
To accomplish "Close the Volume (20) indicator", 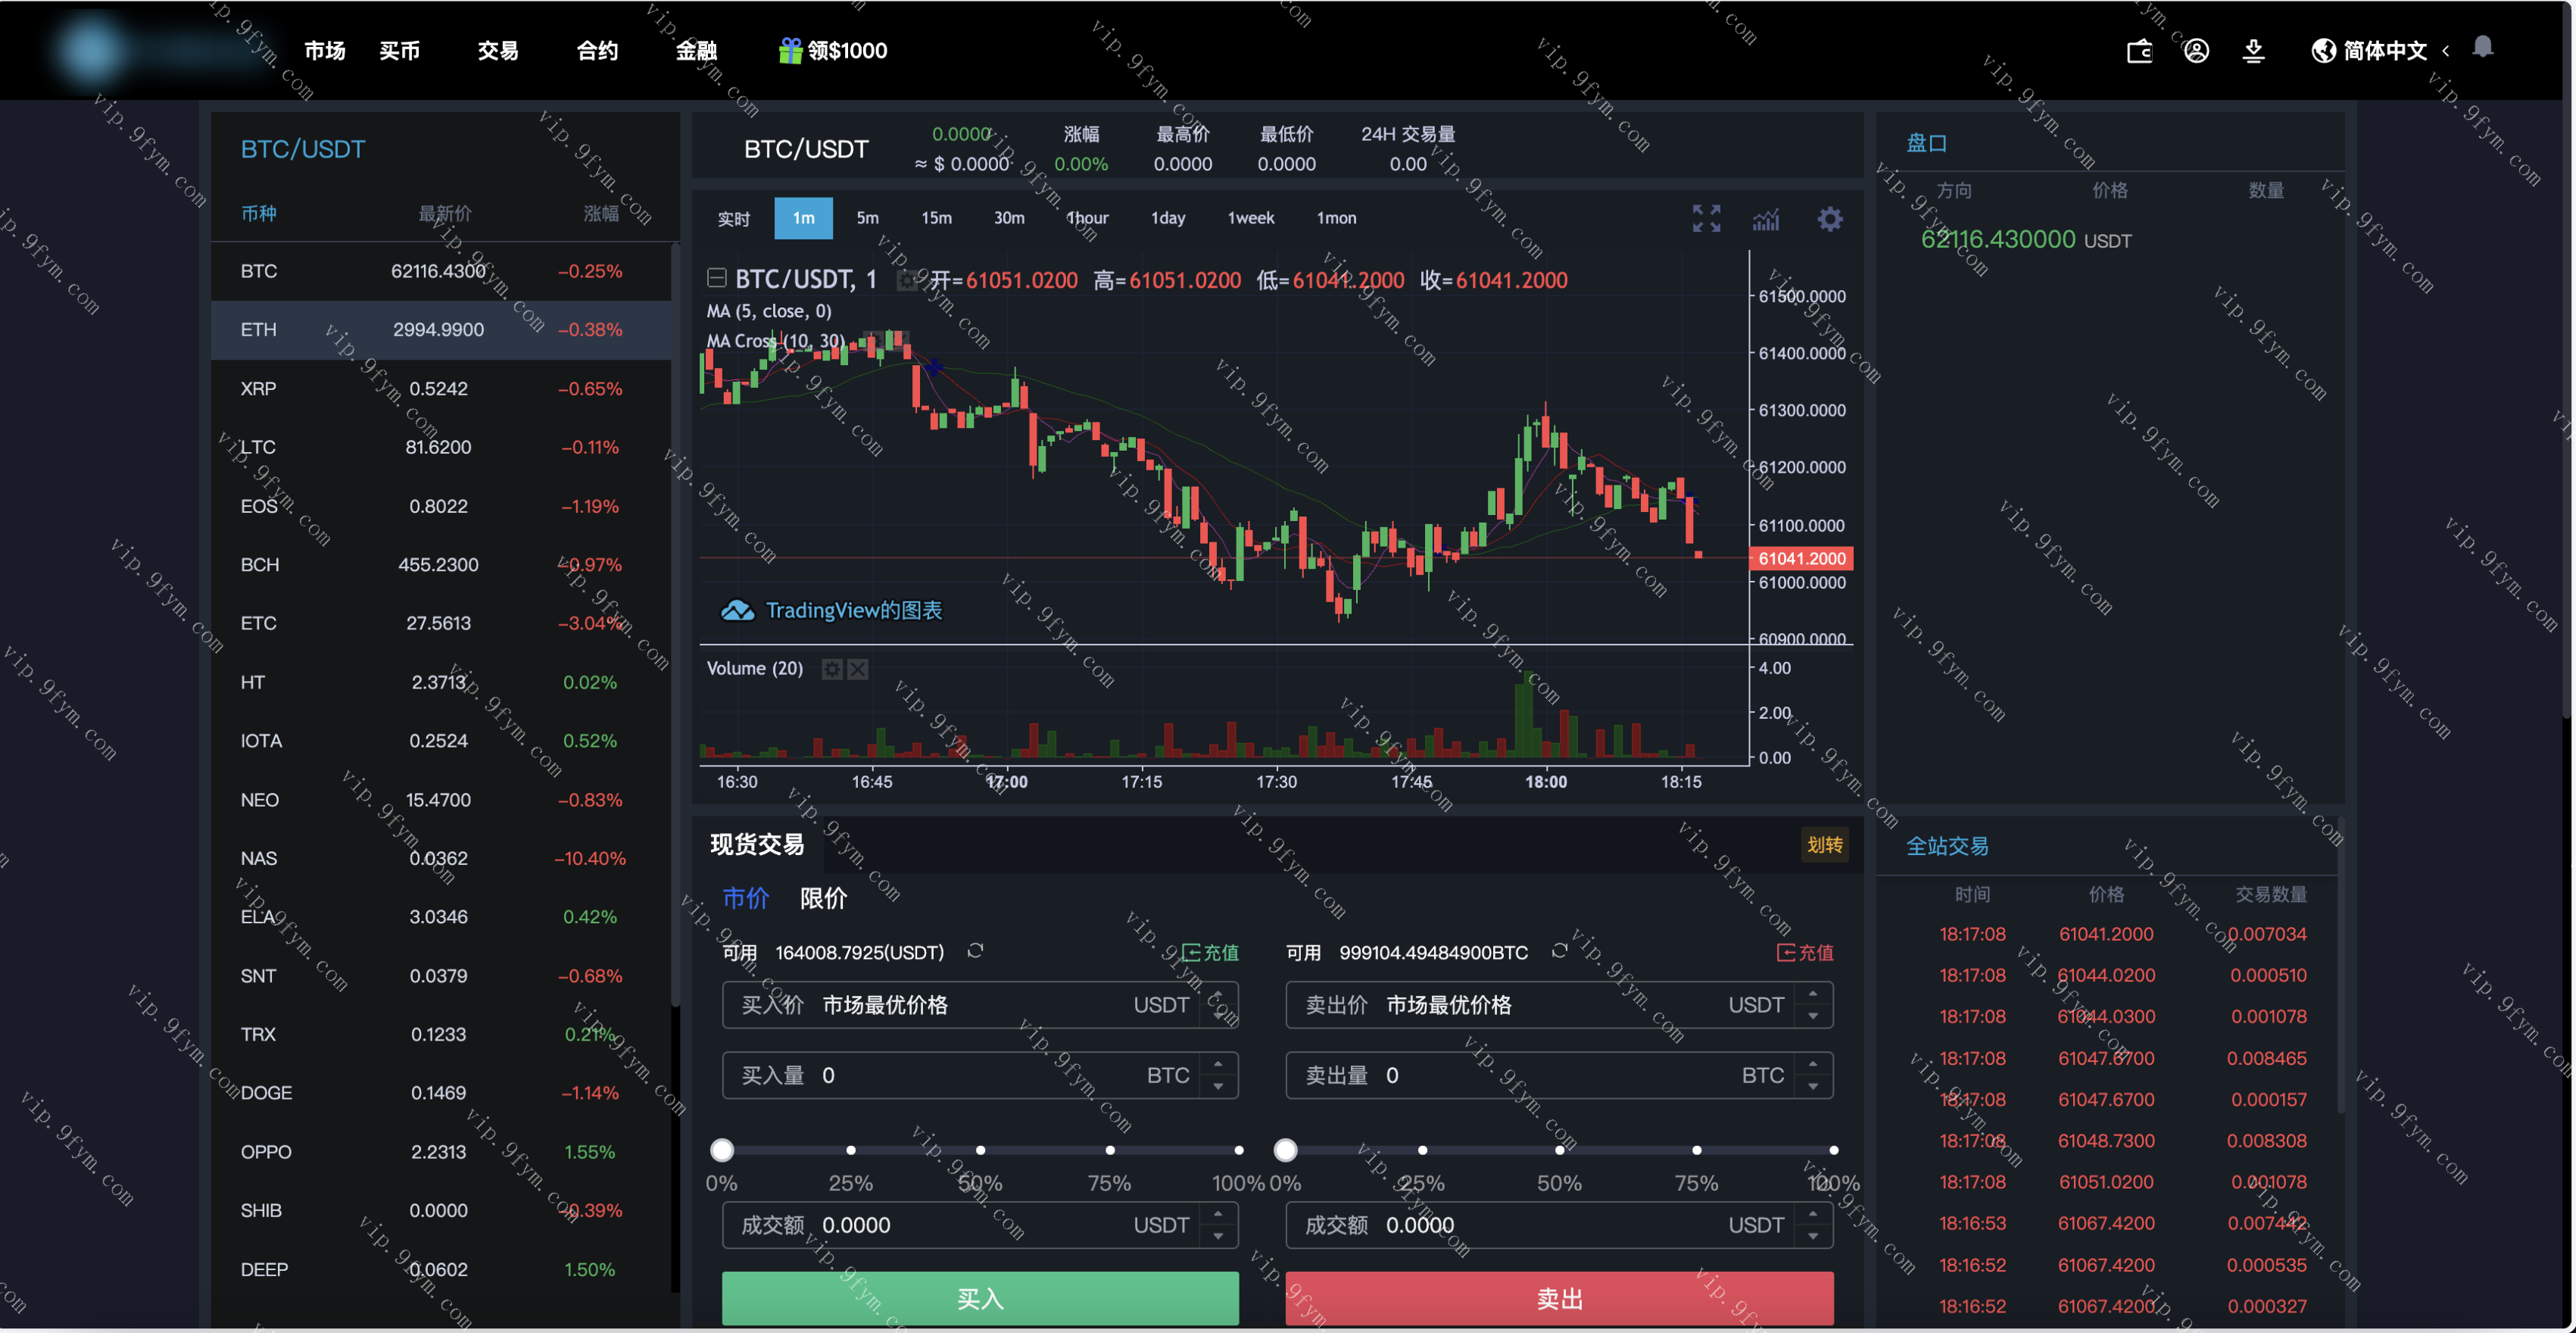I will click(x=858, y=669).
